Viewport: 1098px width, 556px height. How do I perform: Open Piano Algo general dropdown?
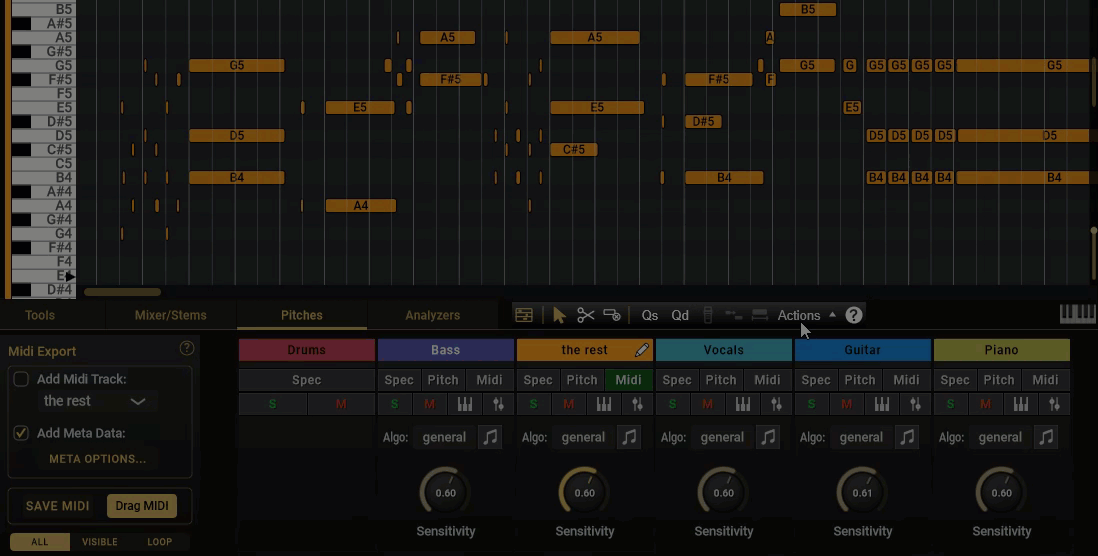1000,437
